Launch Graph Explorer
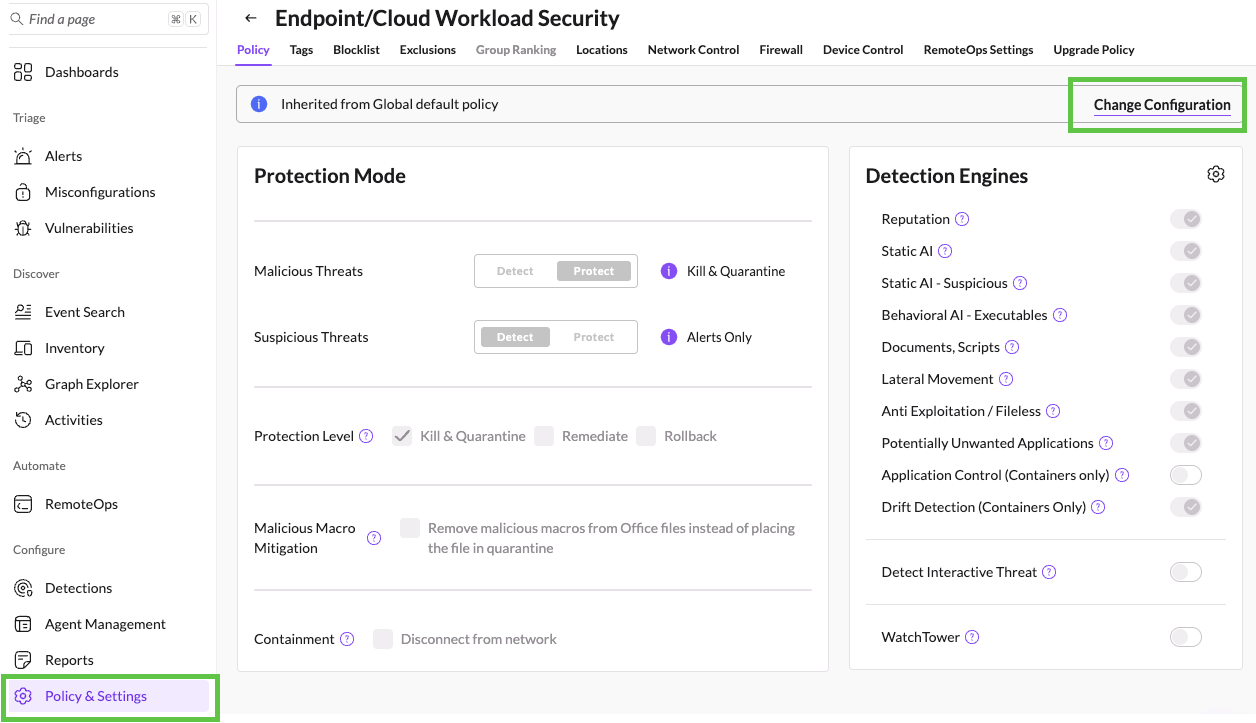The height and width of the screenshot is (723, 1256). click(x=89, y=384)
